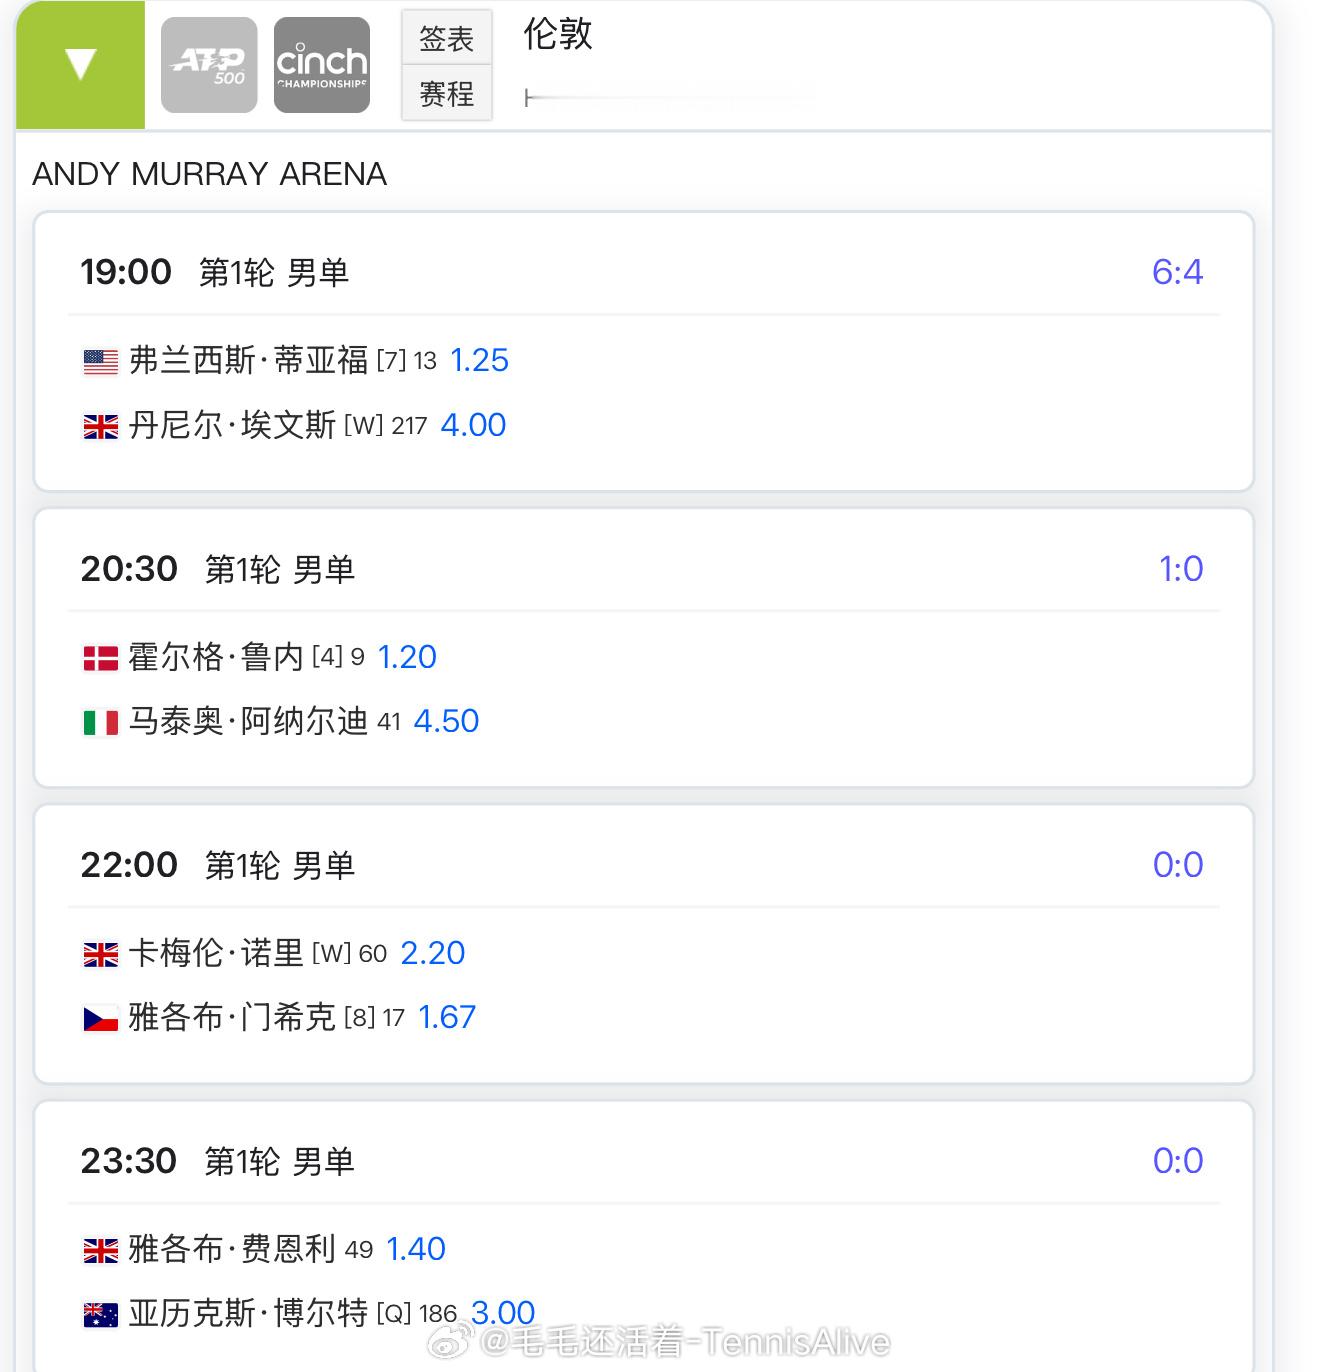Select the Italy flag beside 马泰奥·阿纳尔迪

[x=100, y=722]
